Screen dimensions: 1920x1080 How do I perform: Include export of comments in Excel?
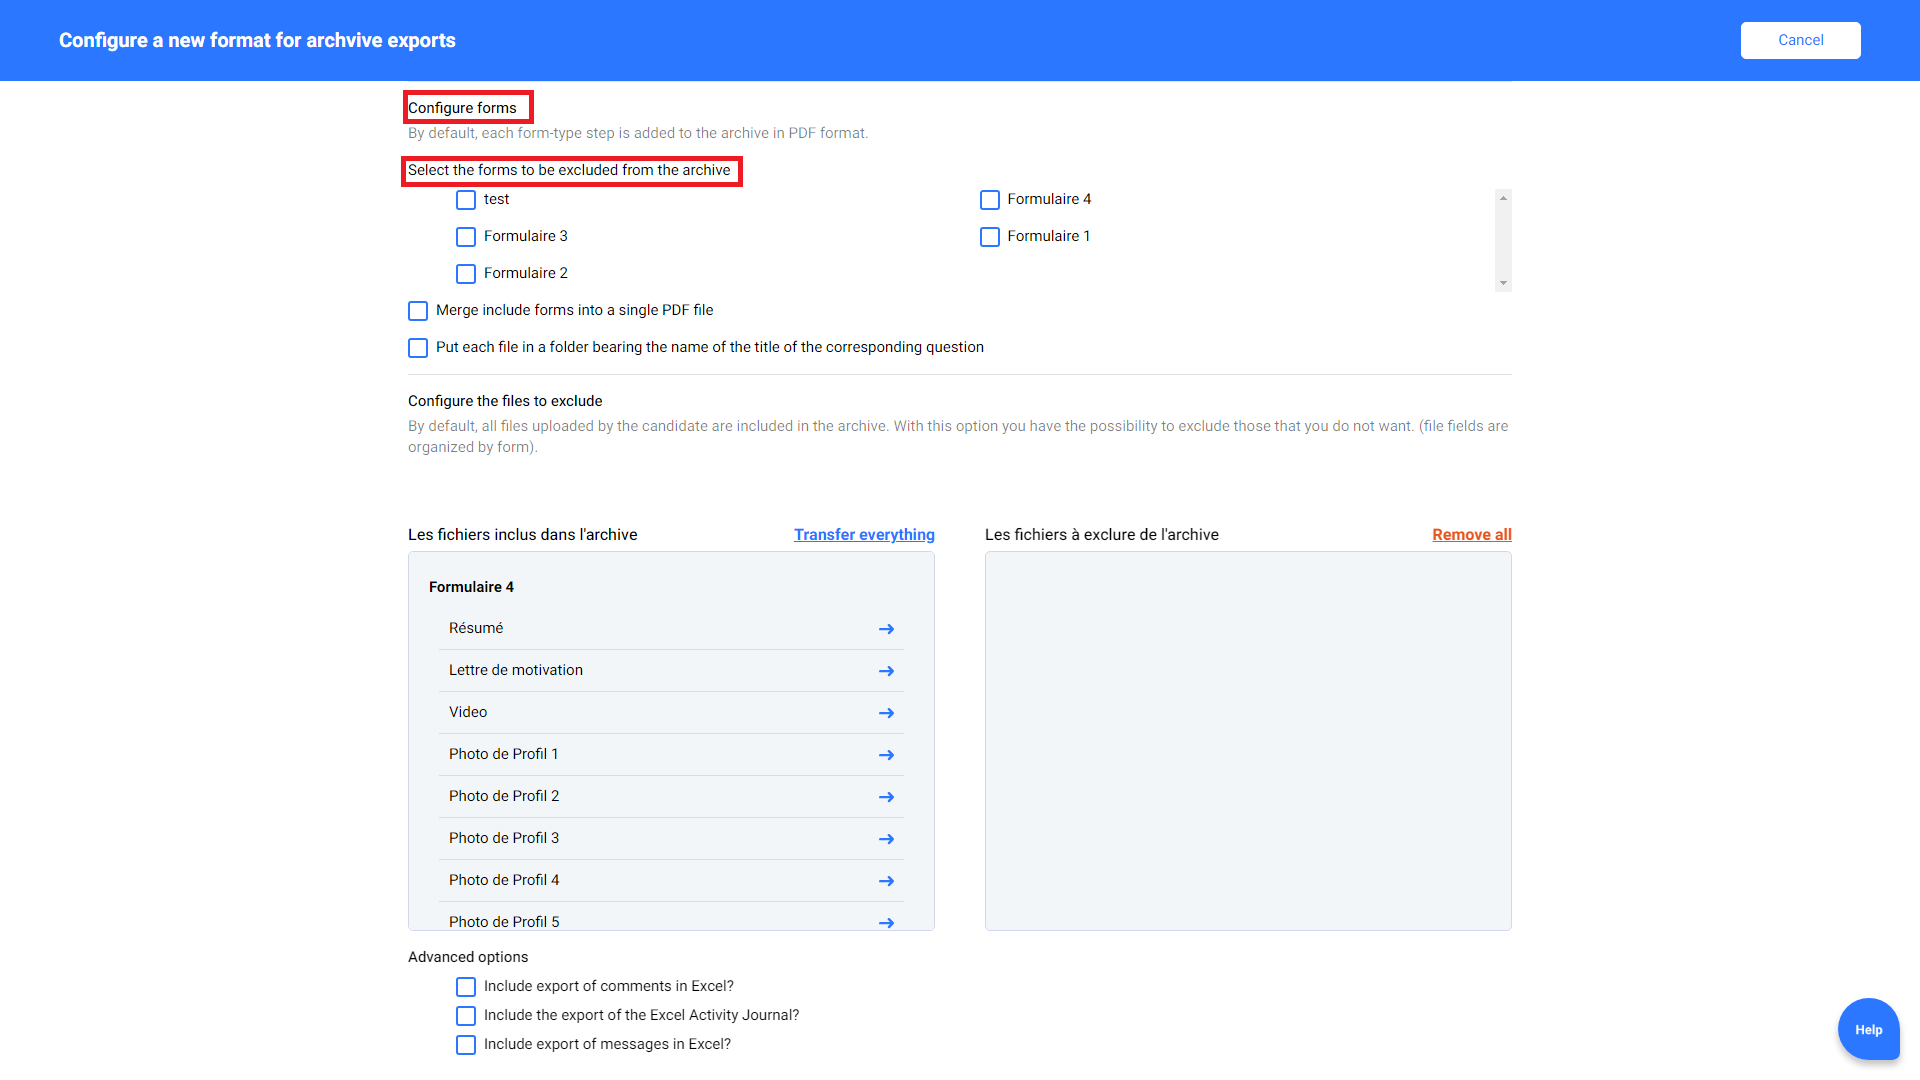coord(466,987)
